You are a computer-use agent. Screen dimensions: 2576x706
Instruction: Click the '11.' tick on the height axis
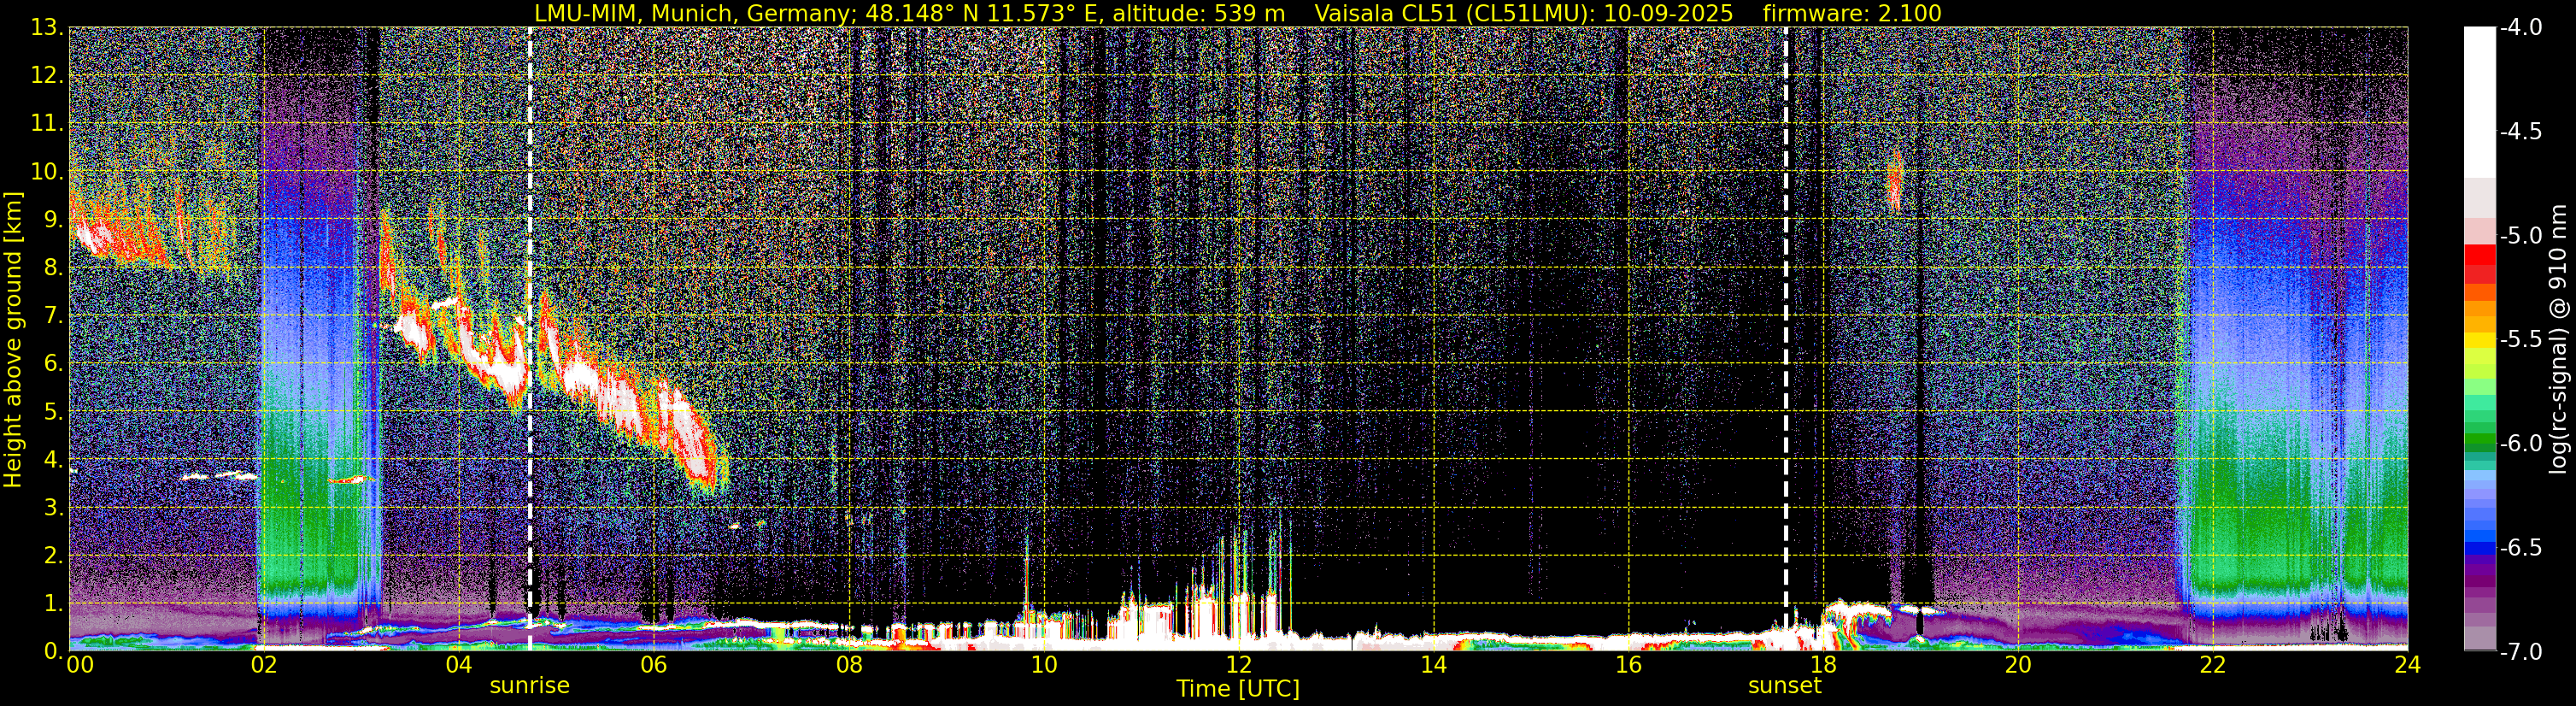click(x=47, y=124)
